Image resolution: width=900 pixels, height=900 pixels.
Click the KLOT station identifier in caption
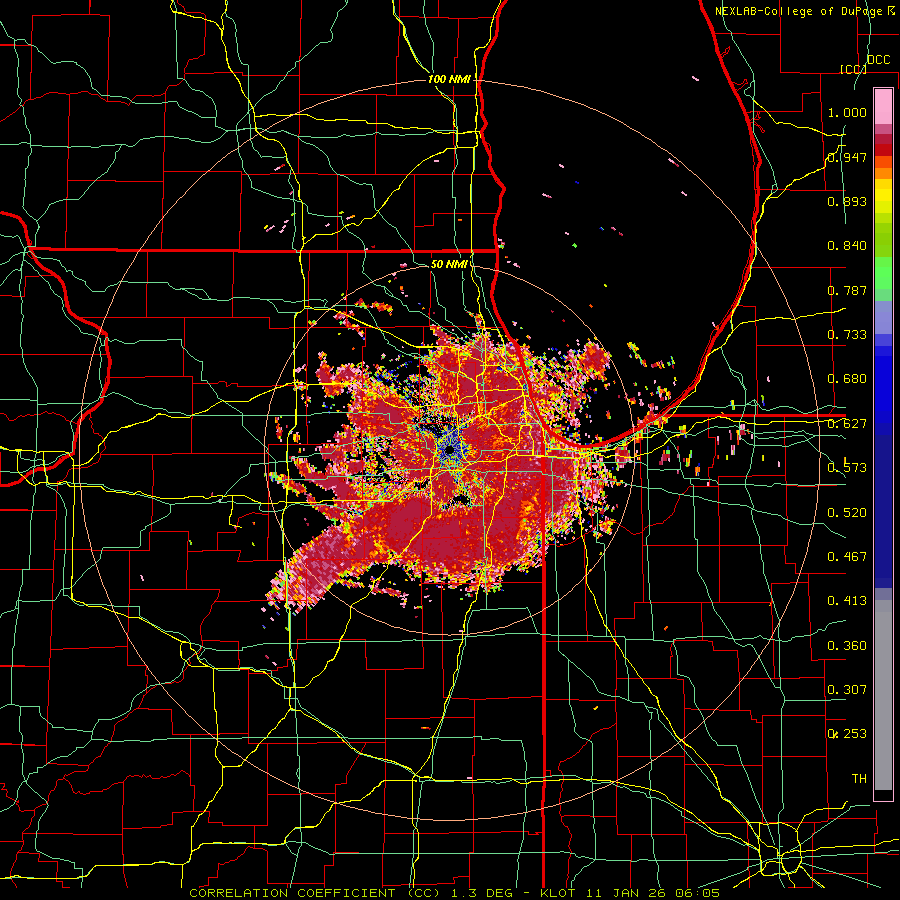558,893
